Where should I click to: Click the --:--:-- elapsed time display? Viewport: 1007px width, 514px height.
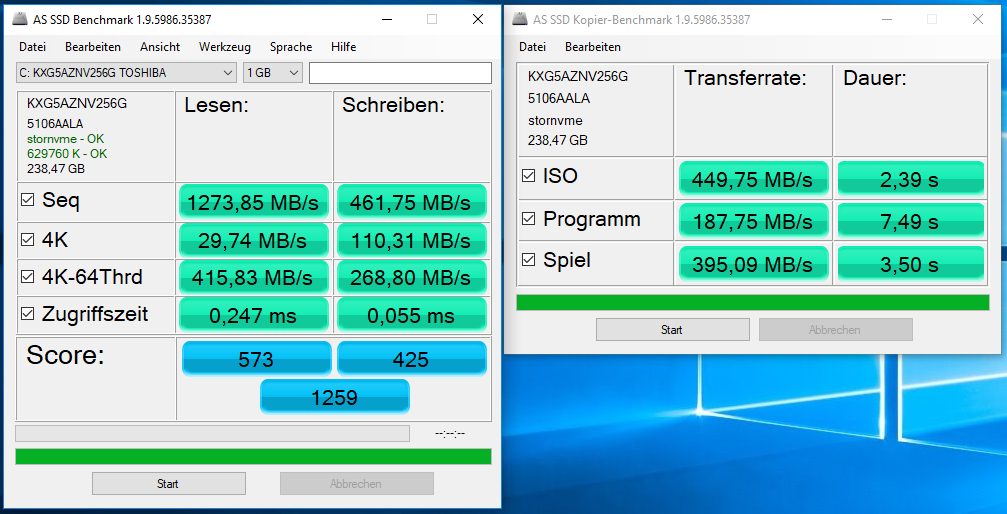[450, 434]
